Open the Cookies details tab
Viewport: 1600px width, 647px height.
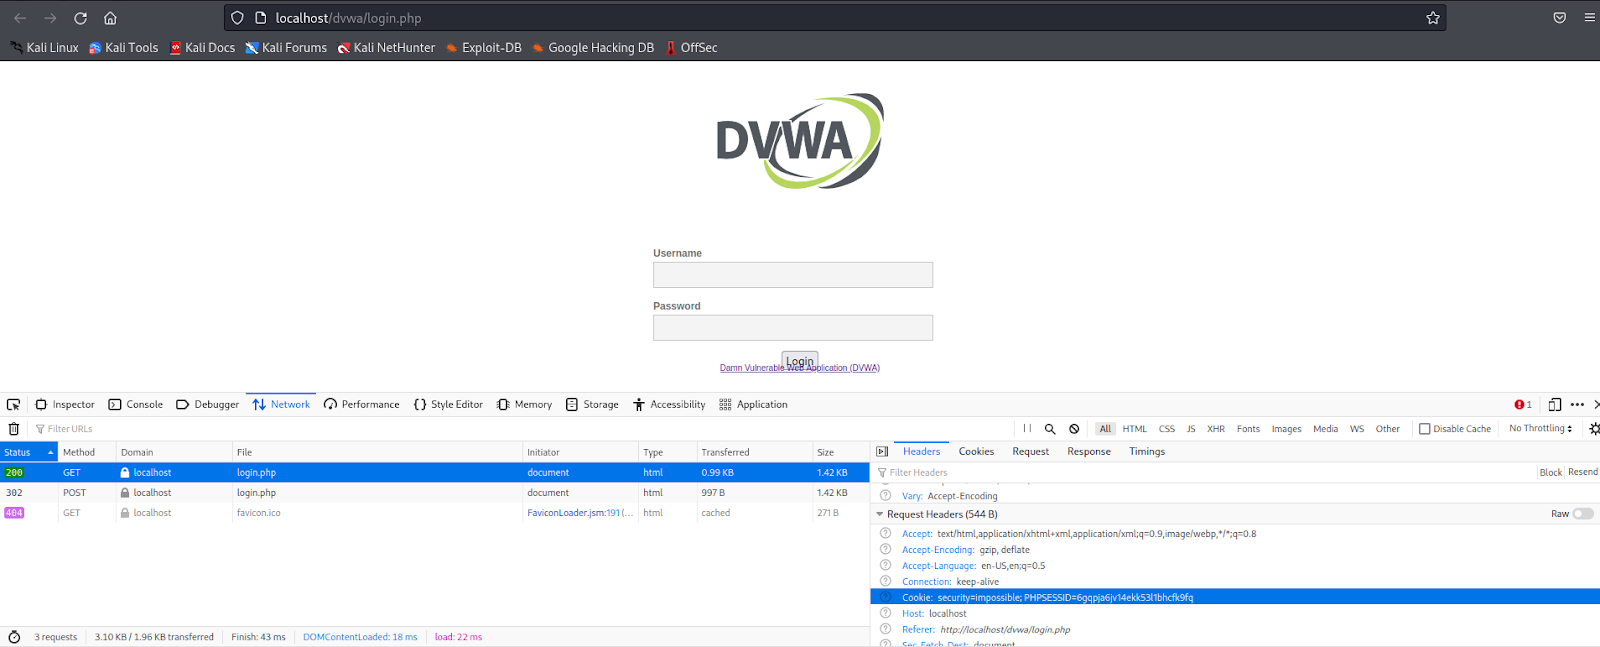976,452
